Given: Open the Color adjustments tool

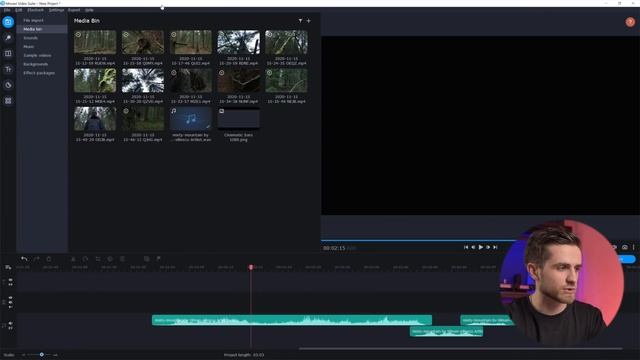Looking at the screenshot, I should (x=110, y=259).
